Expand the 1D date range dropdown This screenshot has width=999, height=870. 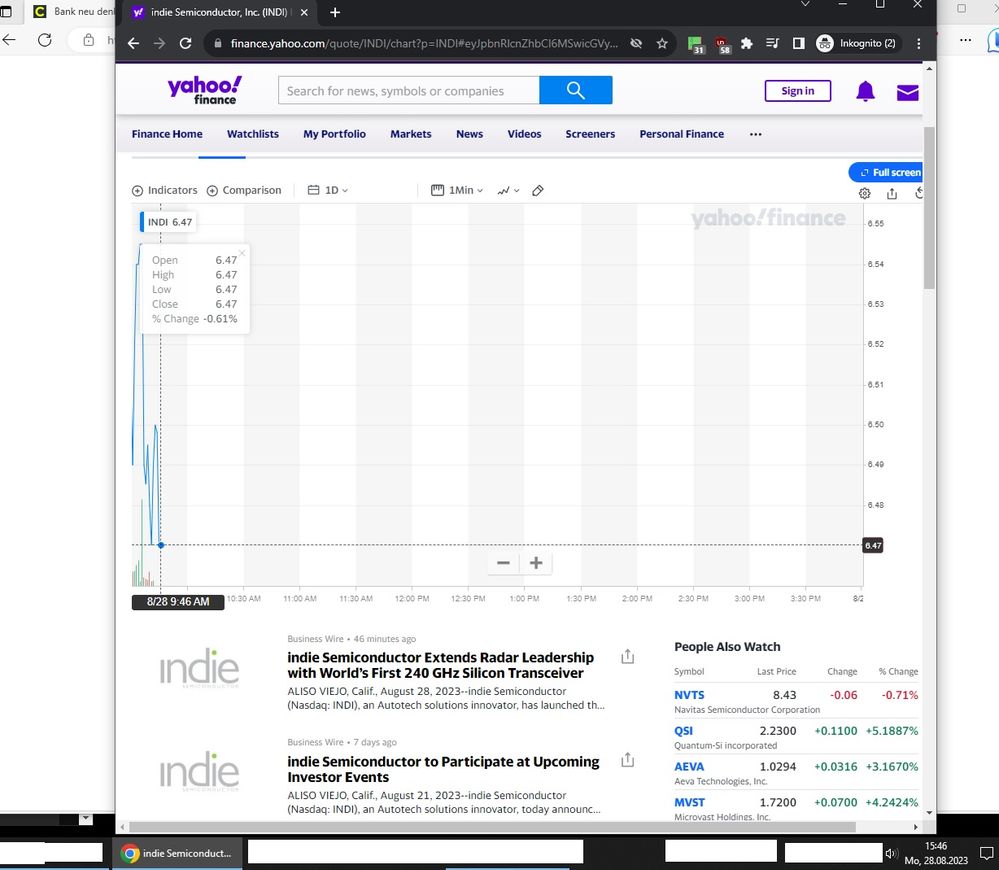pyautogui.click(x=328, y=190)
